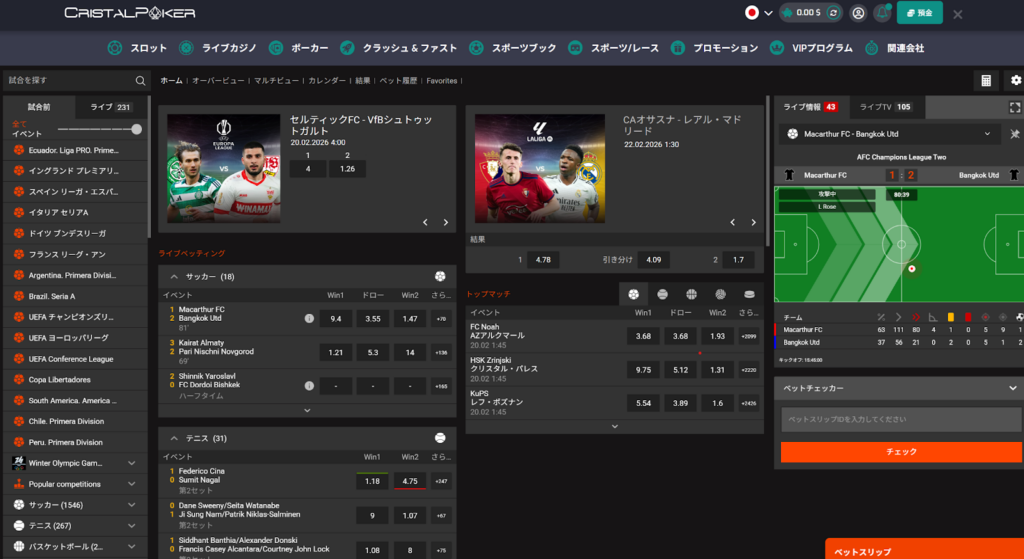Expand Popular competitions in sidebar

pos(132,484)
